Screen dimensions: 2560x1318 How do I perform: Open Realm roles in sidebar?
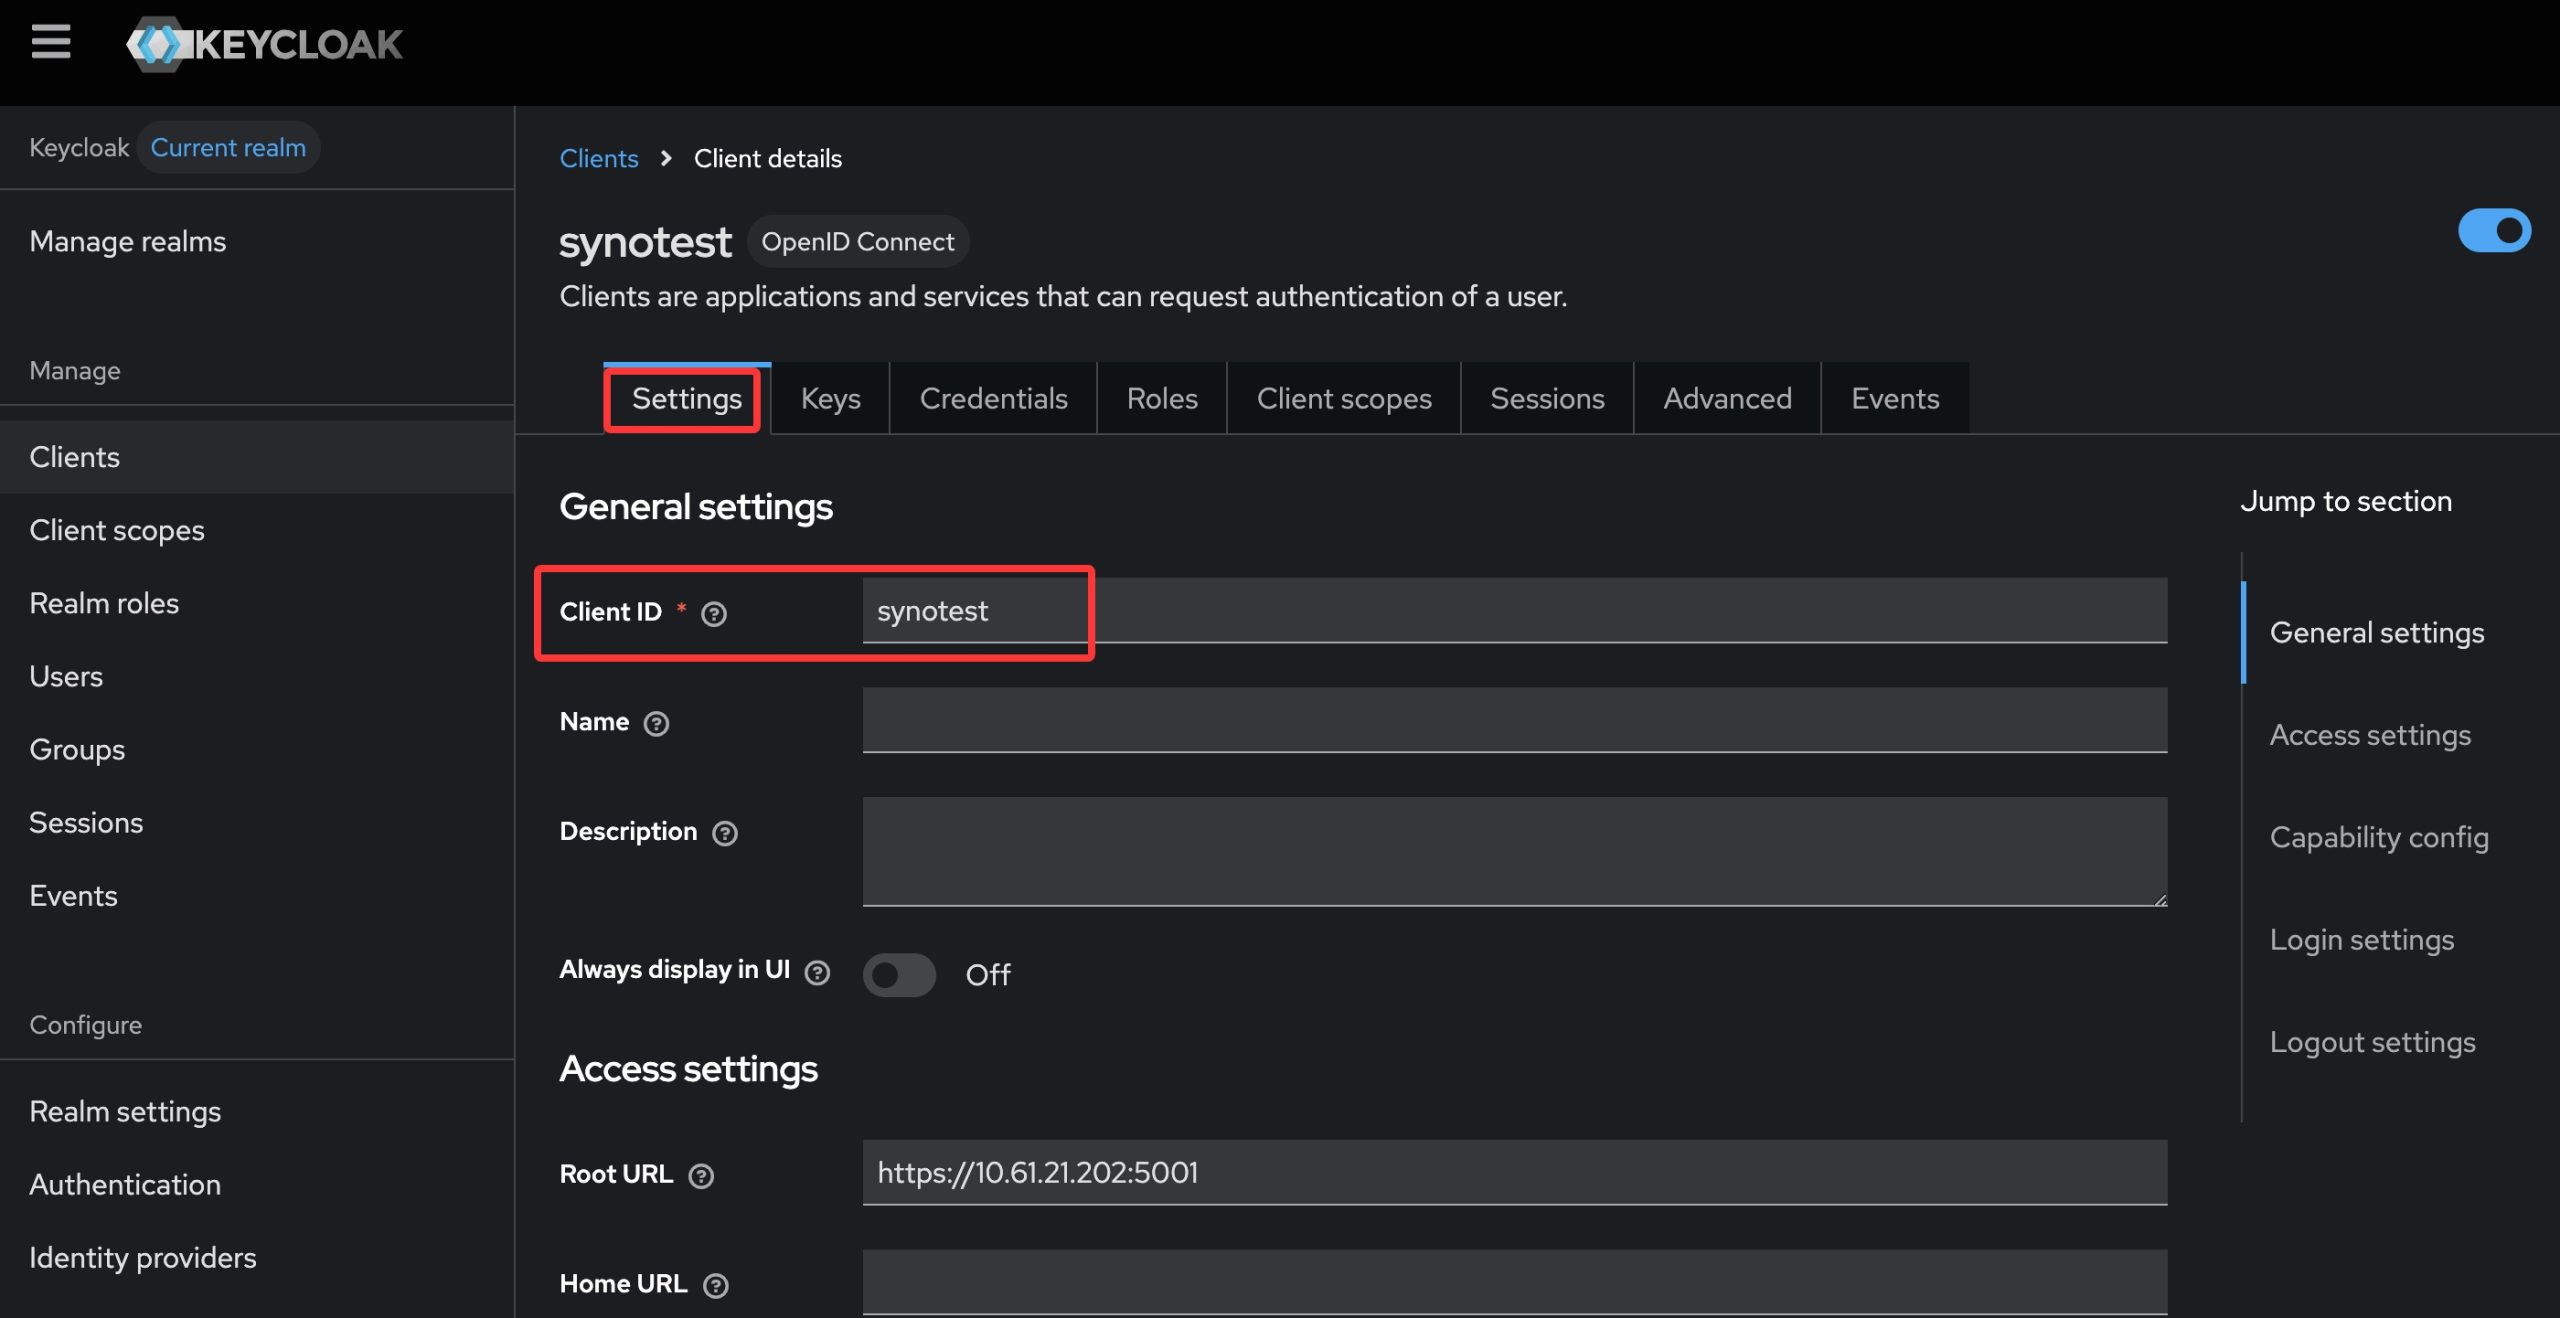(257, 603)
